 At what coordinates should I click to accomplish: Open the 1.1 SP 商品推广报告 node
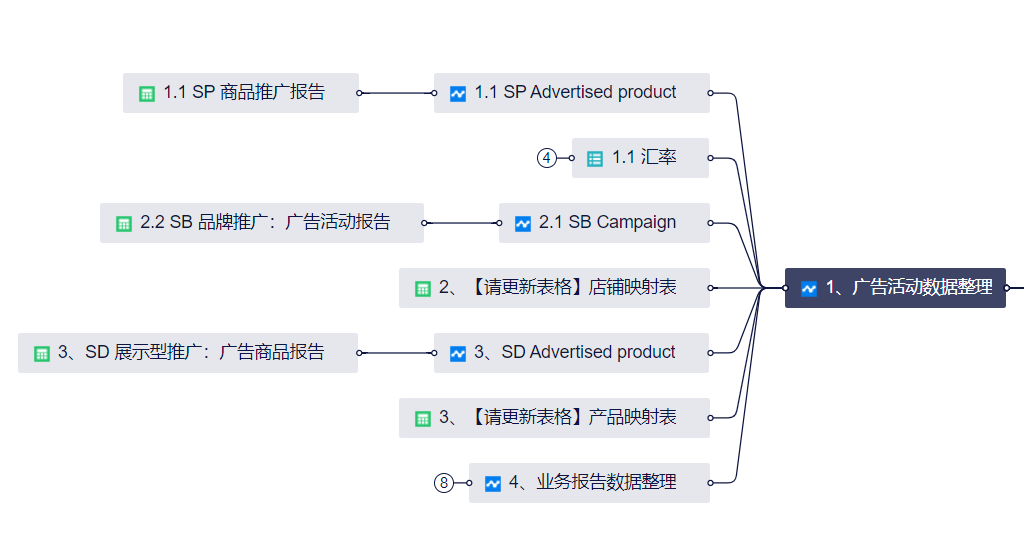point(244,92)
